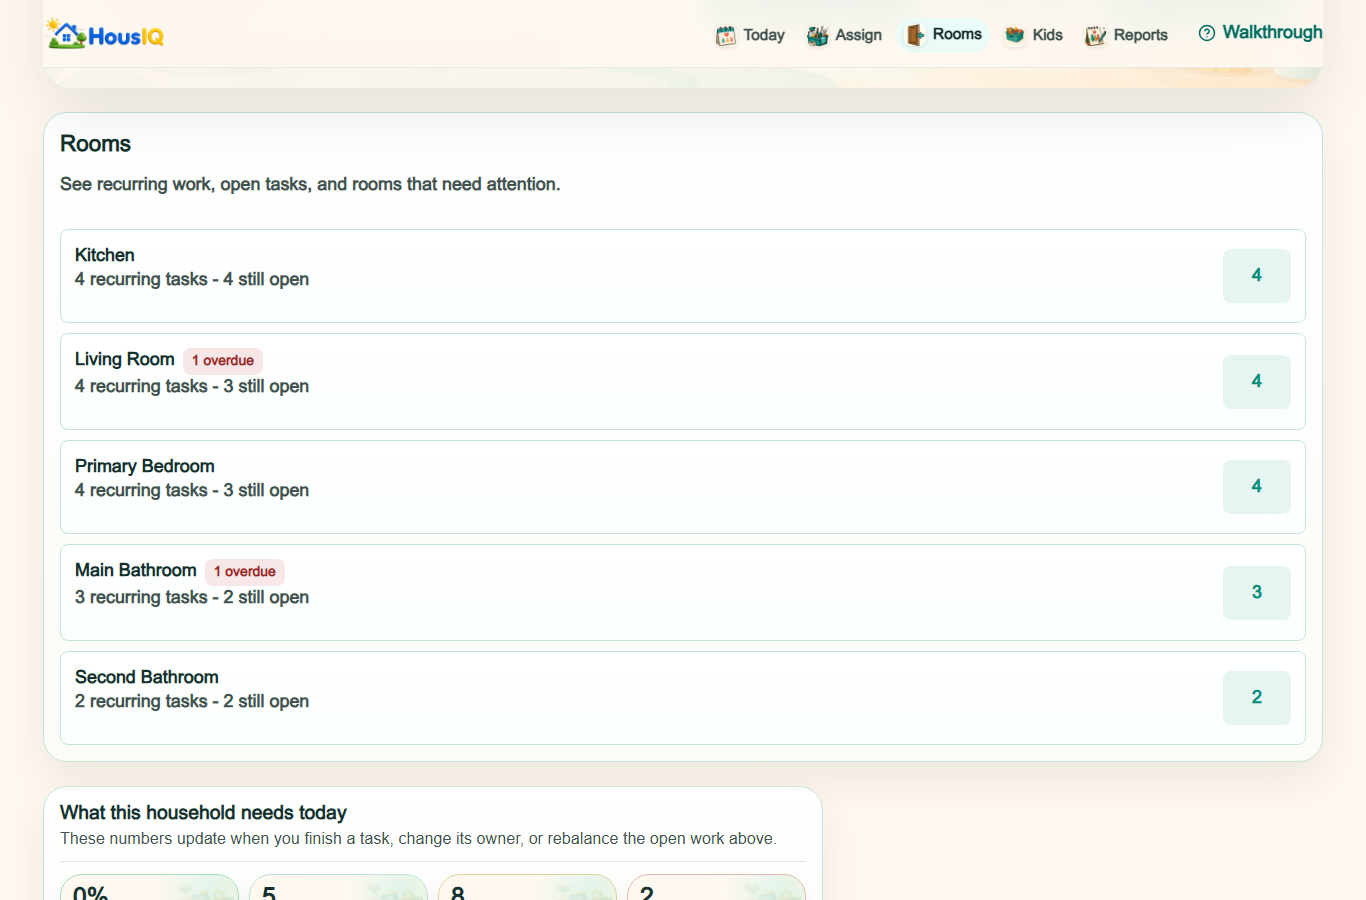Click "These numbers update when you finish" text
Viewport: 1366px width, 900px height.
418,839
